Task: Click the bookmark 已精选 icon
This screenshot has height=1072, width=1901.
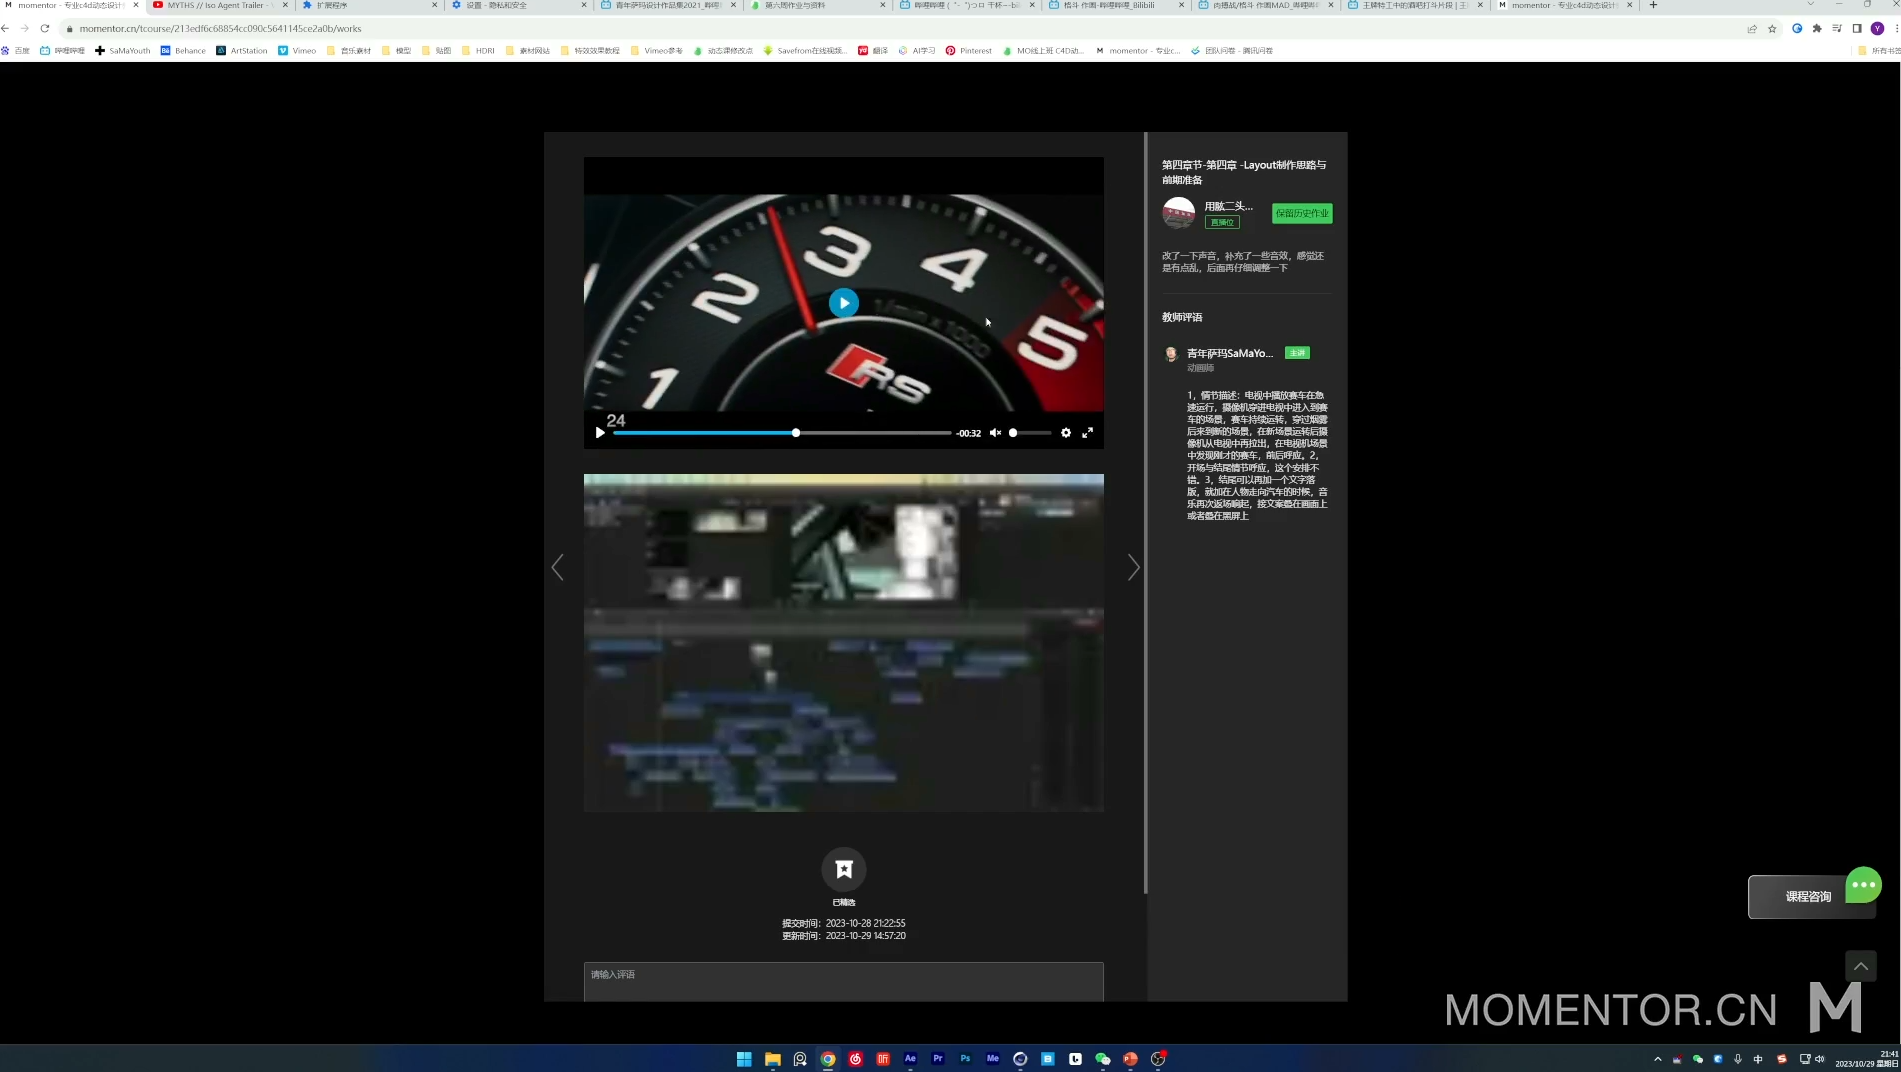Action: [x=844, y=869]
